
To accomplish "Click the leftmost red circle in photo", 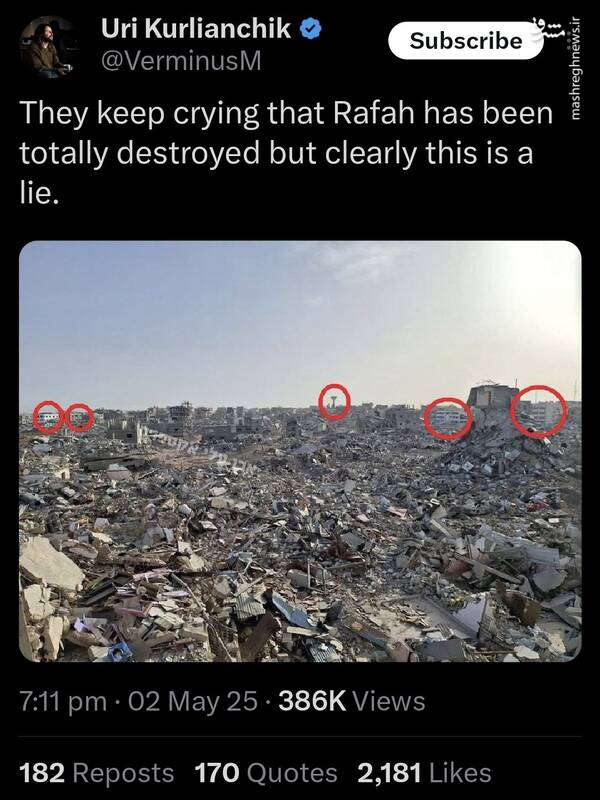I will [48, 417].
